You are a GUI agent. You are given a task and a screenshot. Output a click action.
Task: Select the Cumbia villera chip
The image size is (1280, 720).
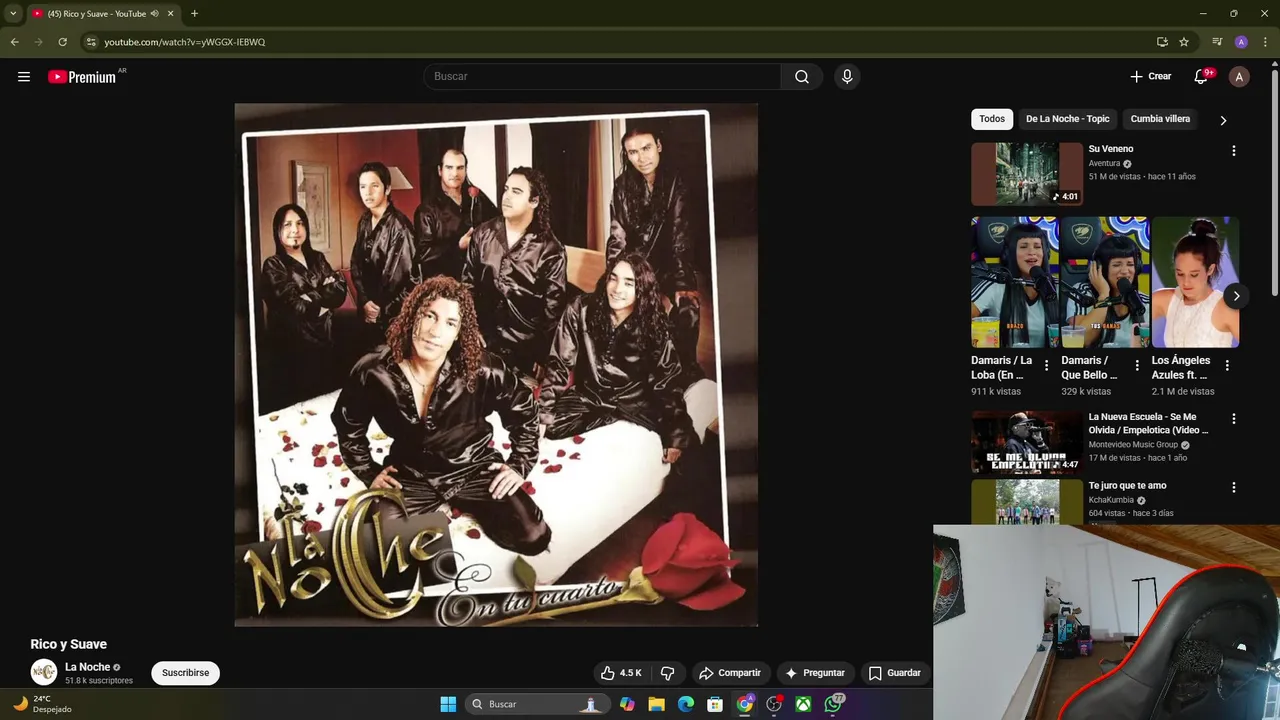tap(1160, 119)
